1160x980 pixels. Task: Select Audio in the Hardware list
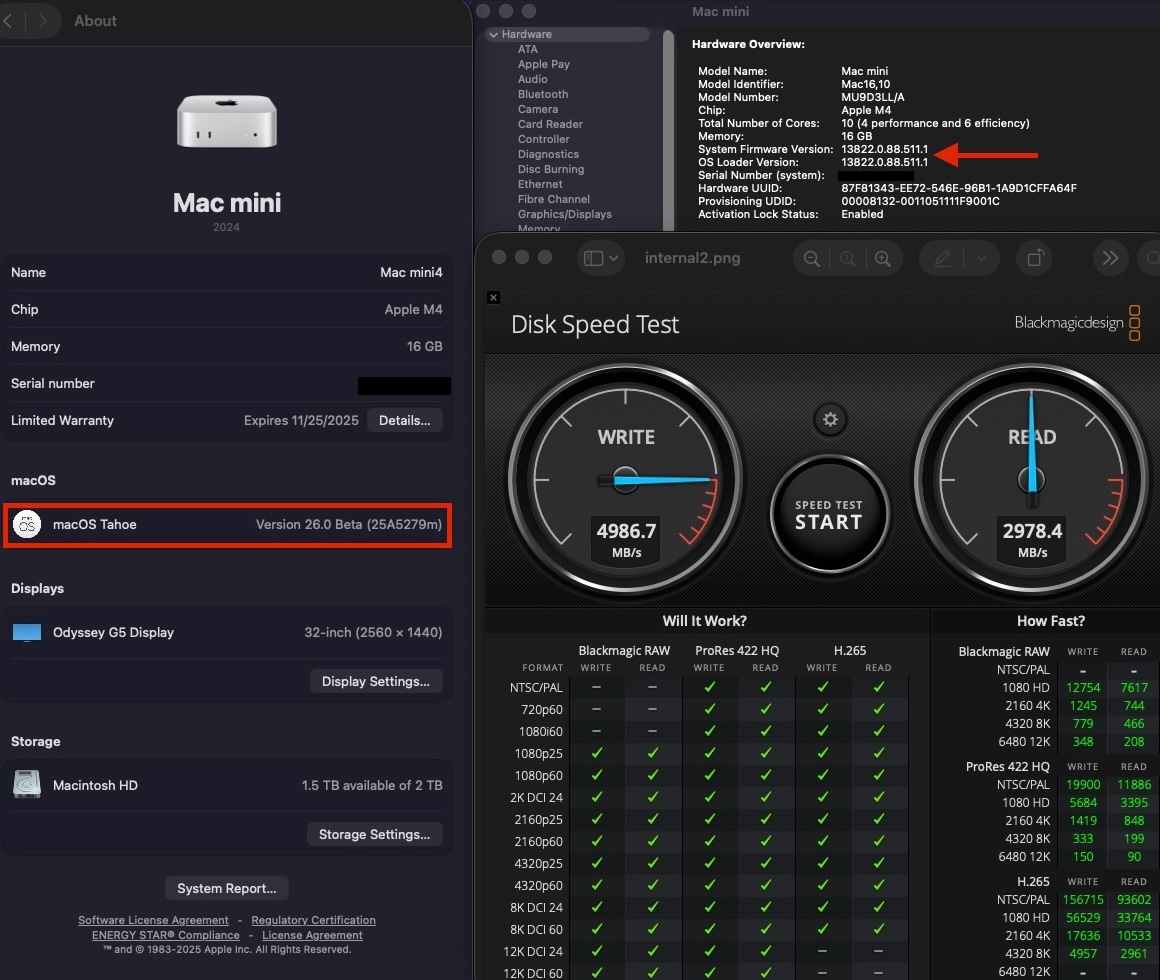coord(533,79)
